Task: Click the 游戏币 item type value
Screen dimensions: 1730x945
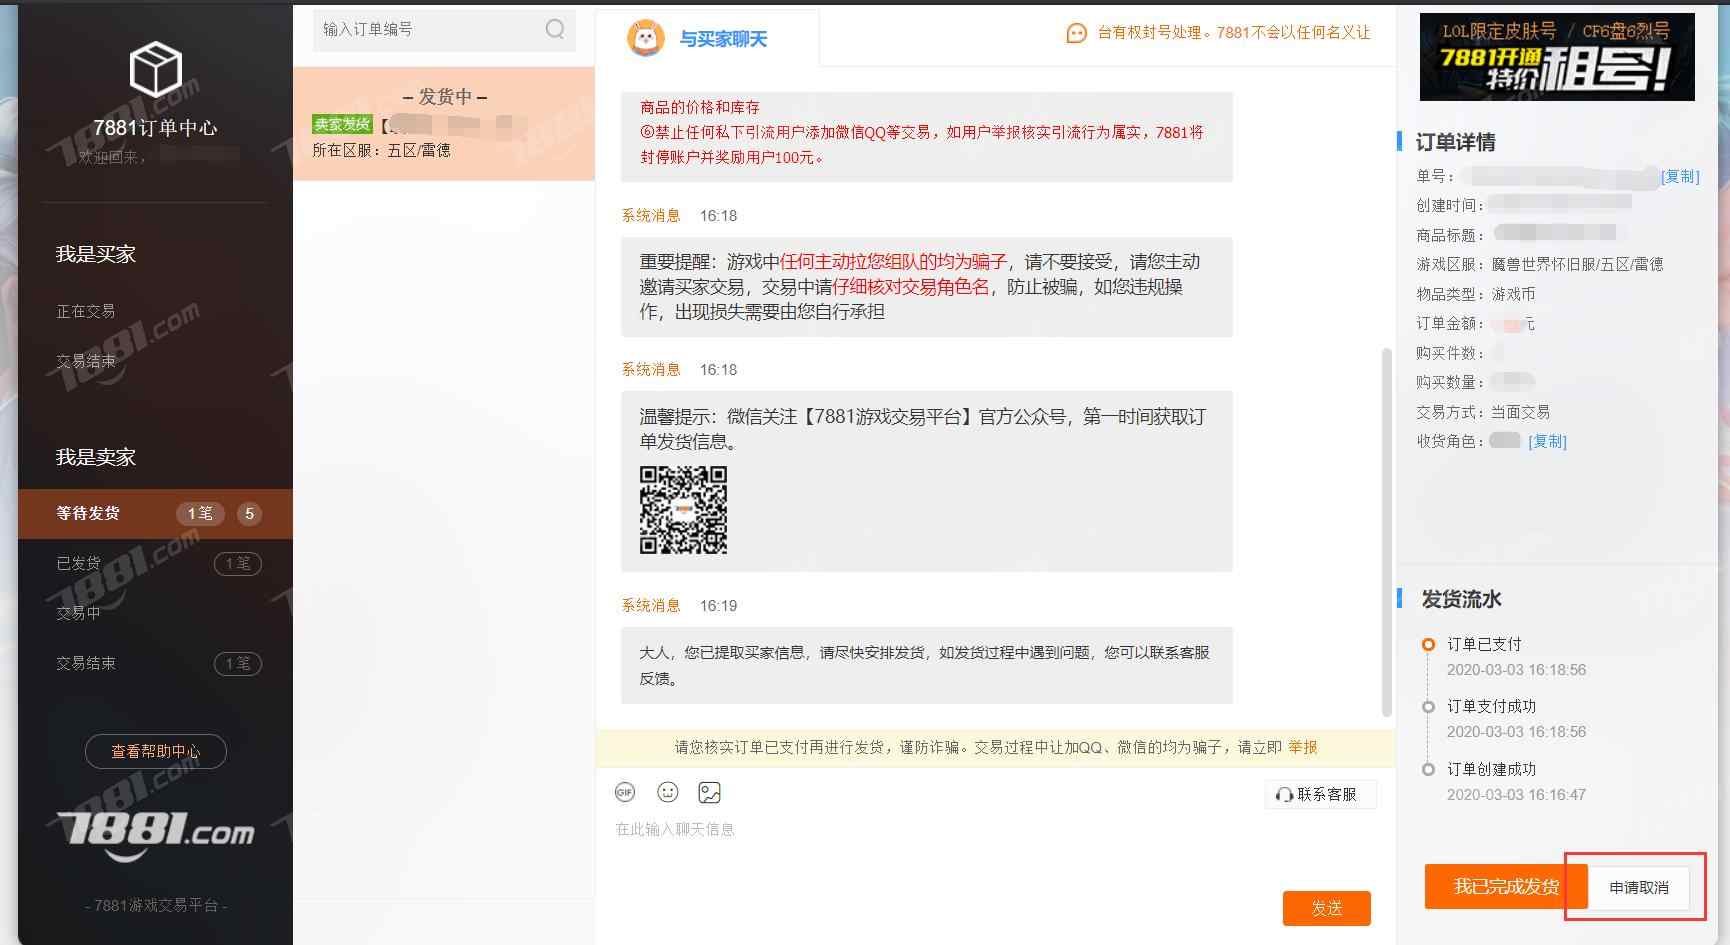Action: [1513, 294]
